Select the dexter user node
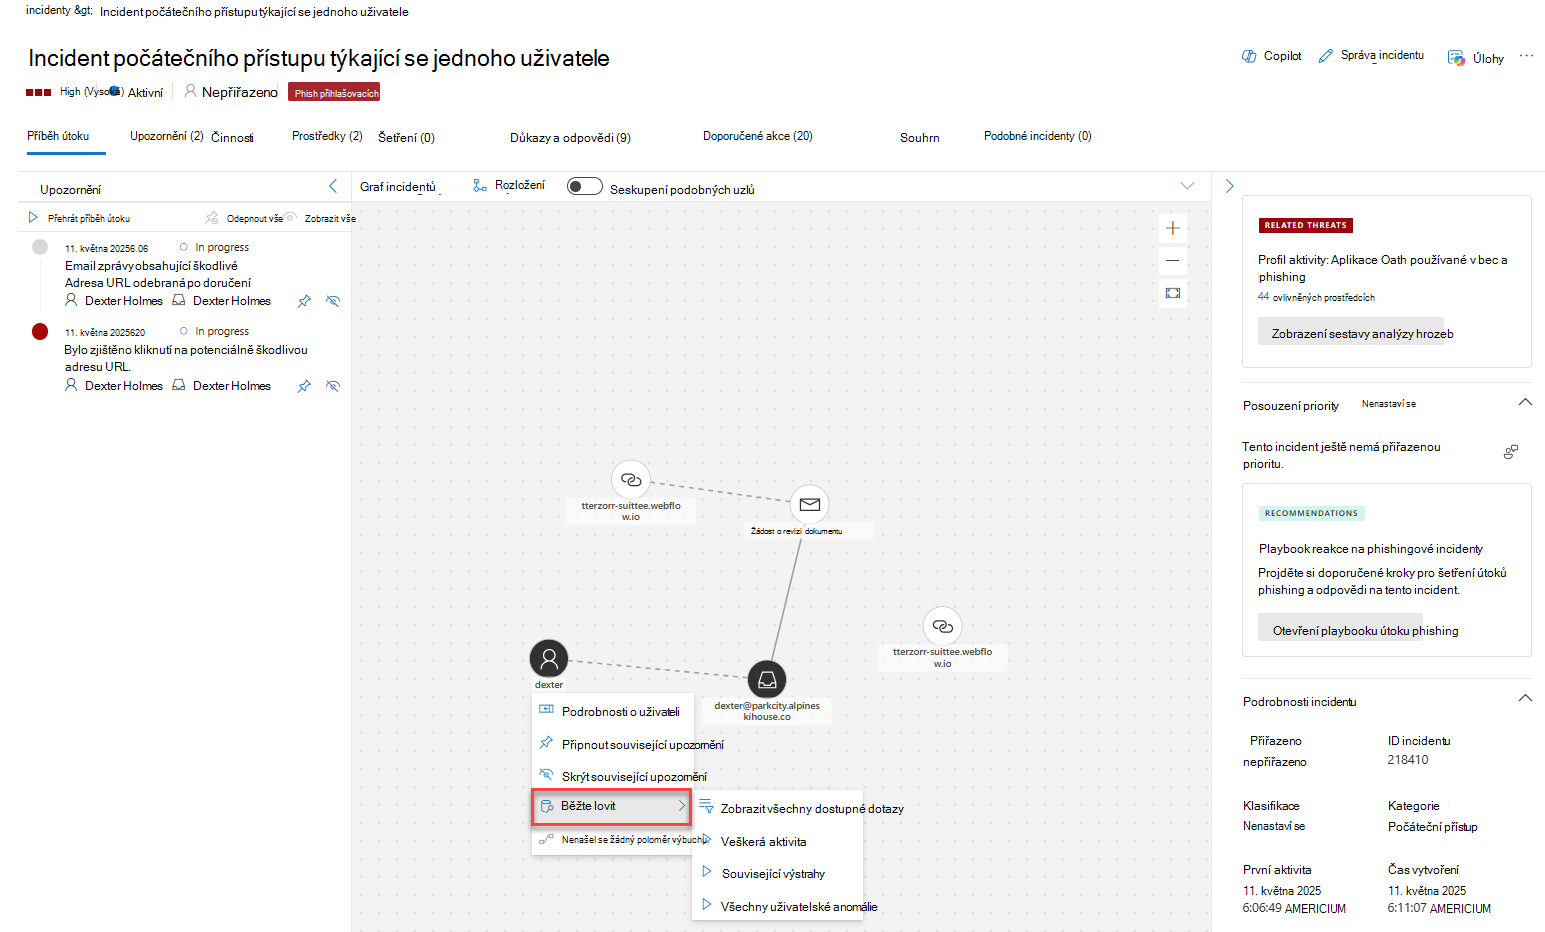Screen dimensions: 1545x932 pyautogui.click(x=549, y=658)
